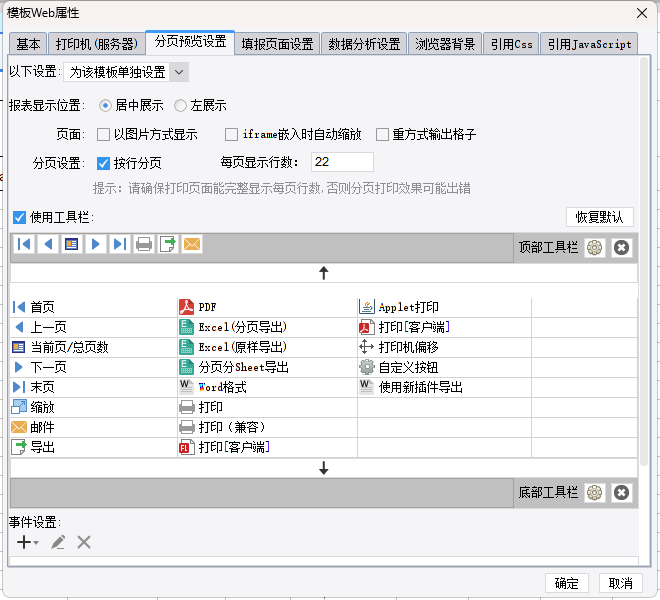Select the 邮件 button item

click(93, 427)
